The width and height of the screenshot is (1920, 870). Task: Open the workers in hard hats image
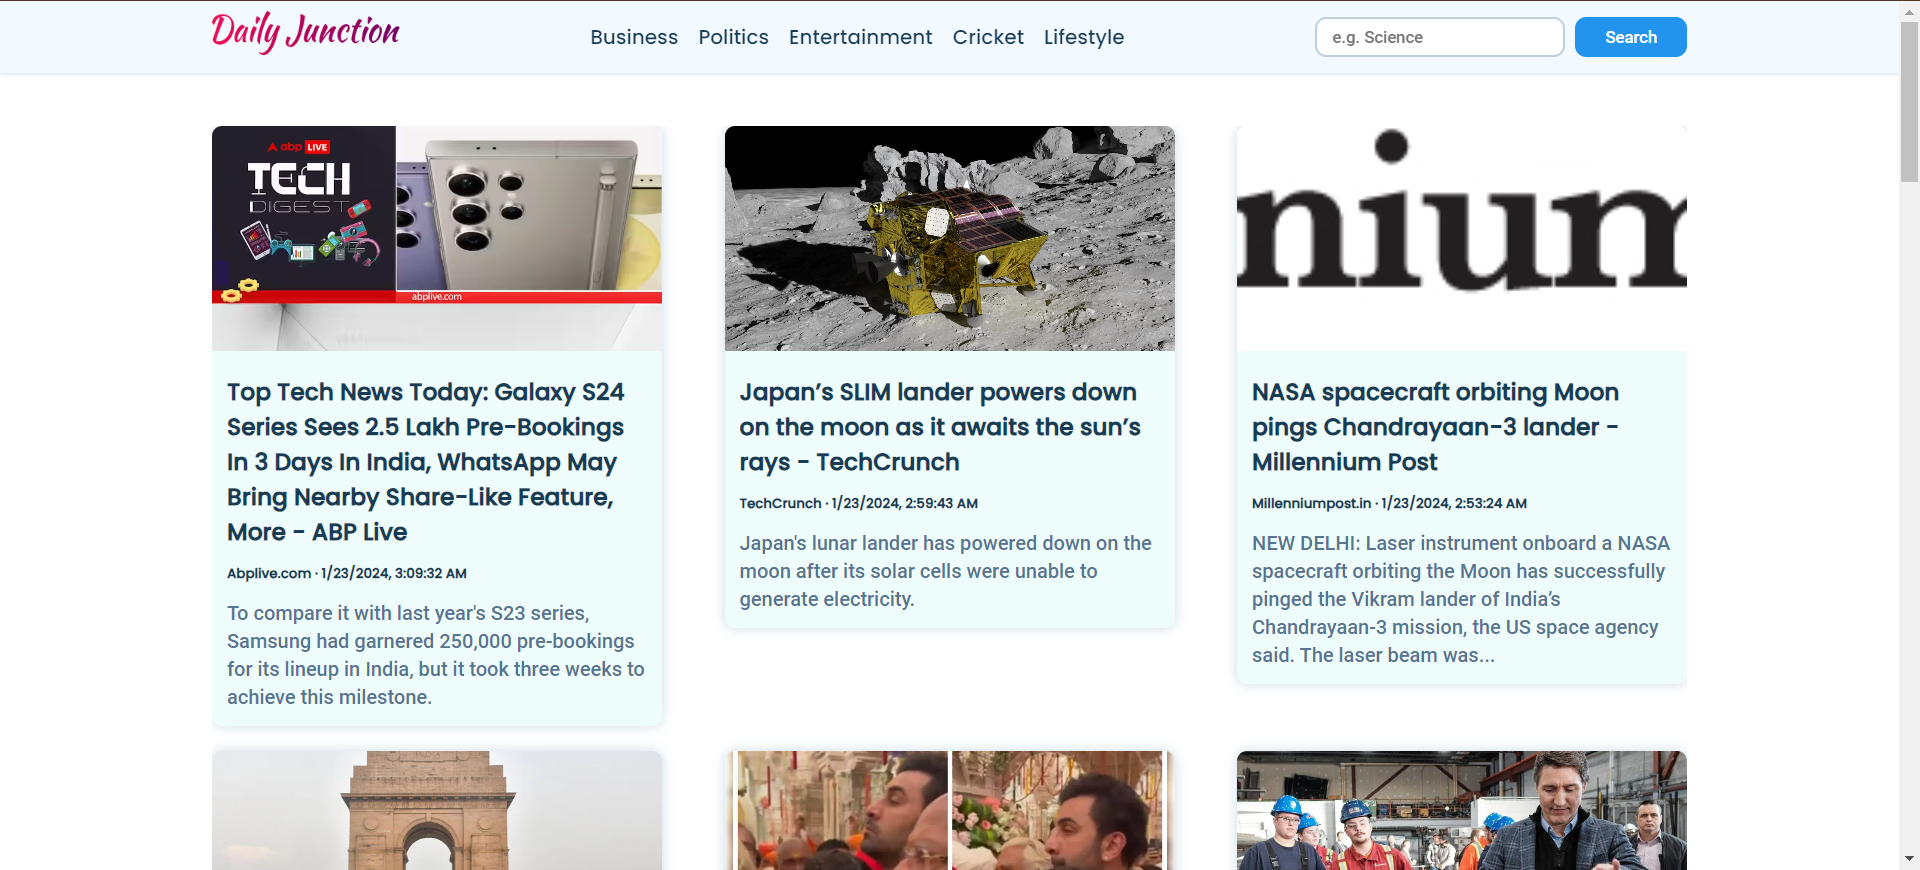point(1461,810)
